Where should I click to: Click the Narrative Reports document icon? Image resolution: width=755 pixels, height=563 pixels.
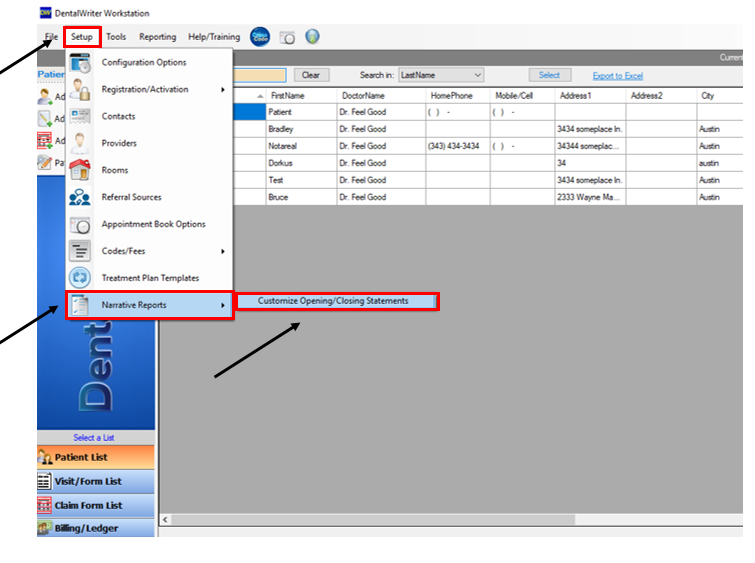80,305
